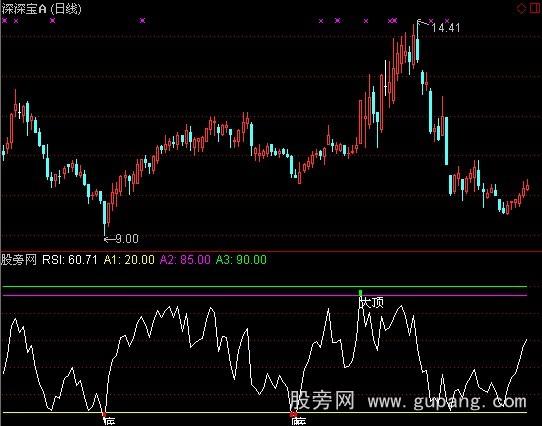Click the diamond icon in the chart's top-right corner

pyautogui.click(x=521, y=8)
